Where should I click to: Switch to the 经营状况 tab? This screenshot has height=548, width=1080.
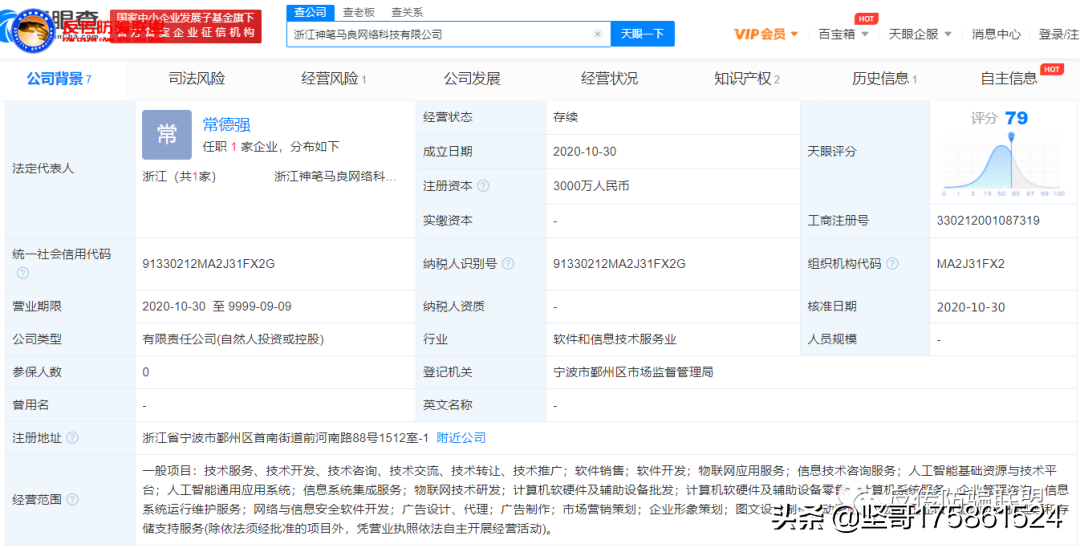click(x=609, y=78)
